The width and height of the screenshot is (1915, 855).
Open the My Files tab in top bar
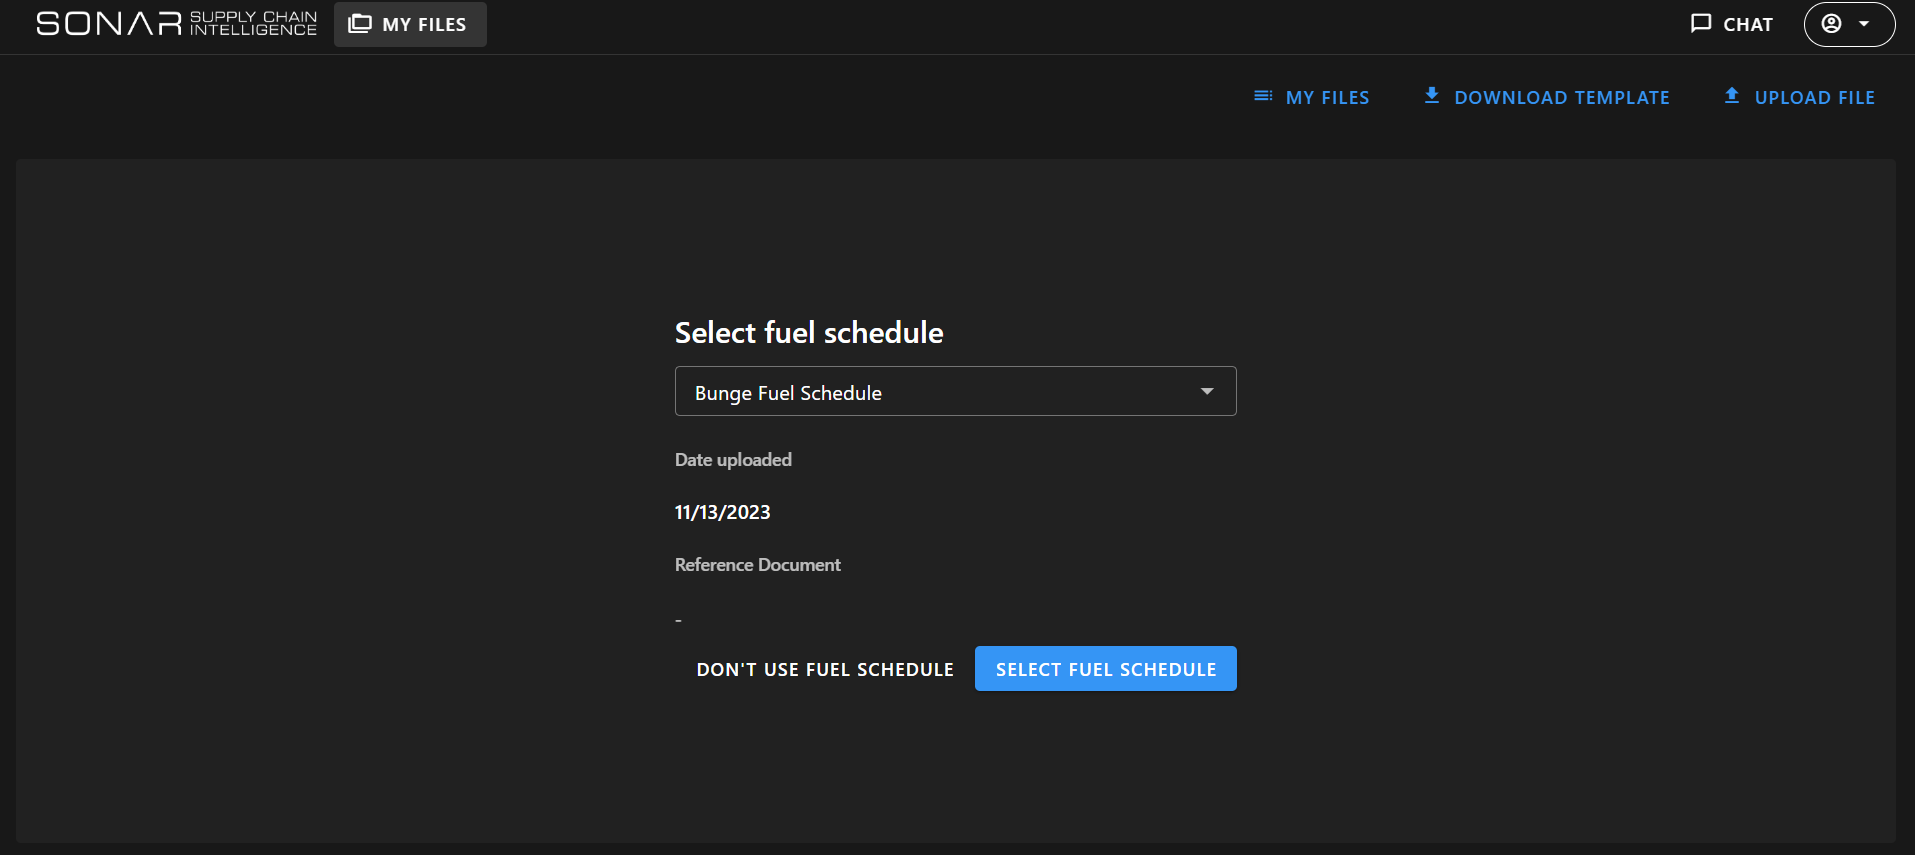tap(410, 24)
